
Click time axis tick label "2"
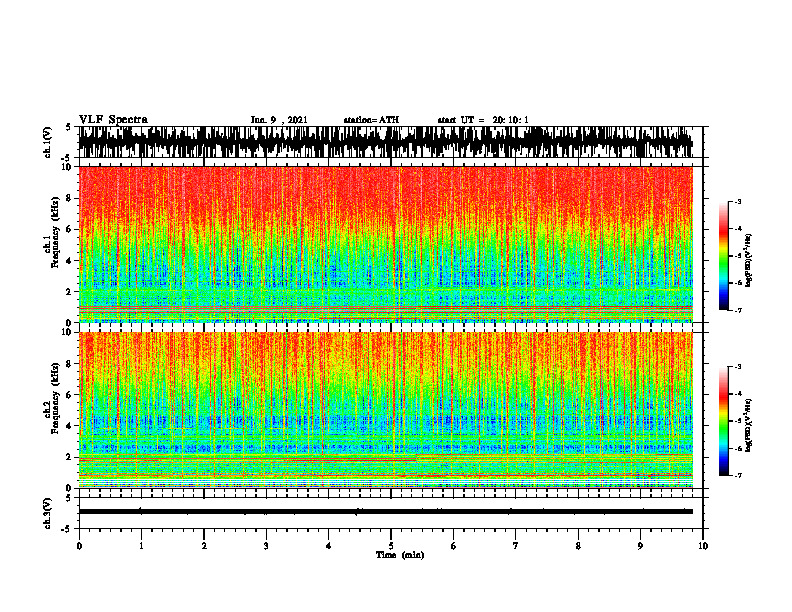(204, 546)
